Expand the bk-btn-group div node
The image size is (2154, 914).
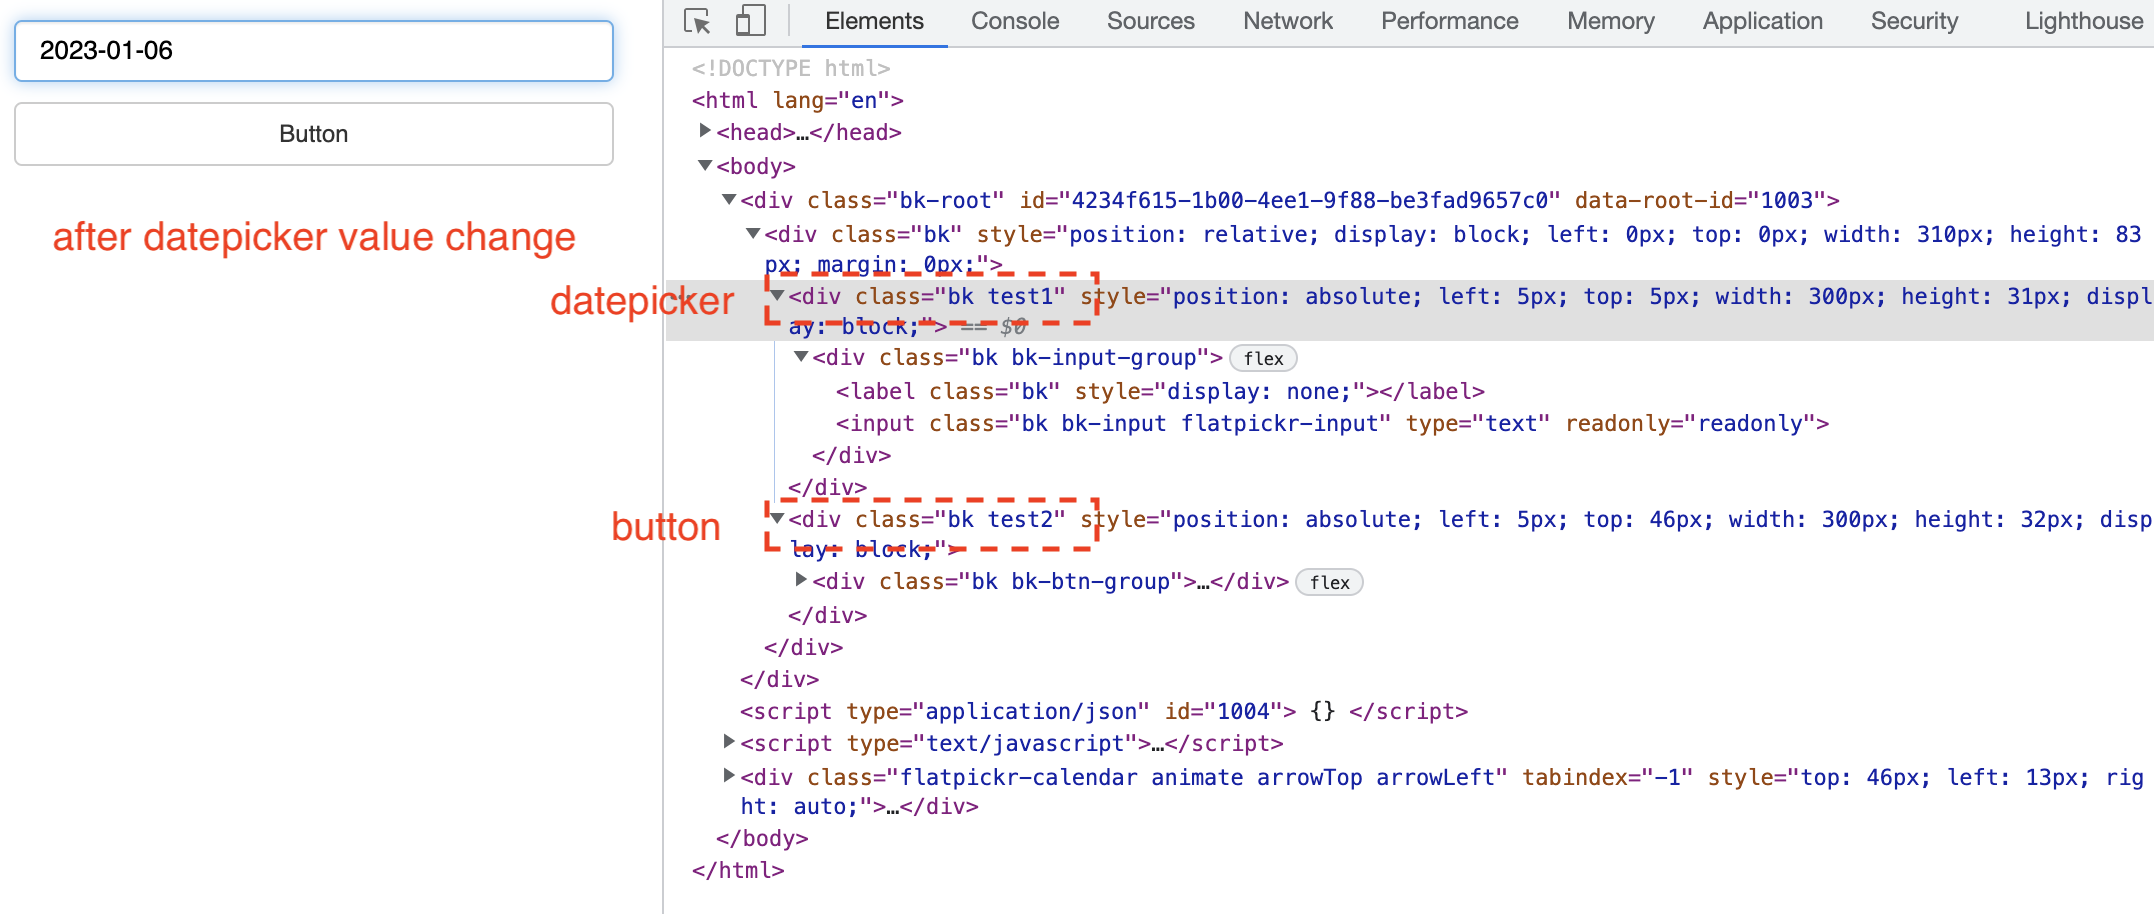tap(801, 580)
